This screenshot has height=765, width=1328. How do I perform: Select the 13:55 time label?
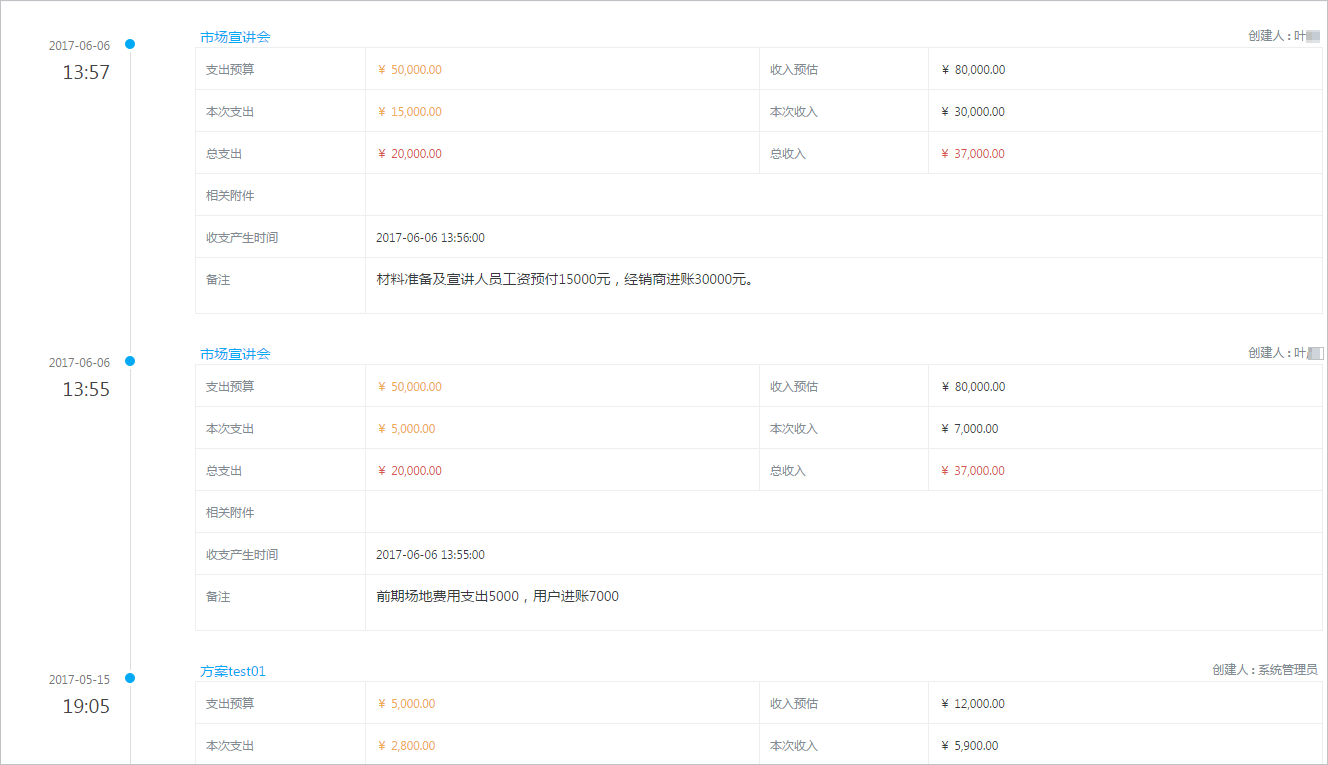86,389
